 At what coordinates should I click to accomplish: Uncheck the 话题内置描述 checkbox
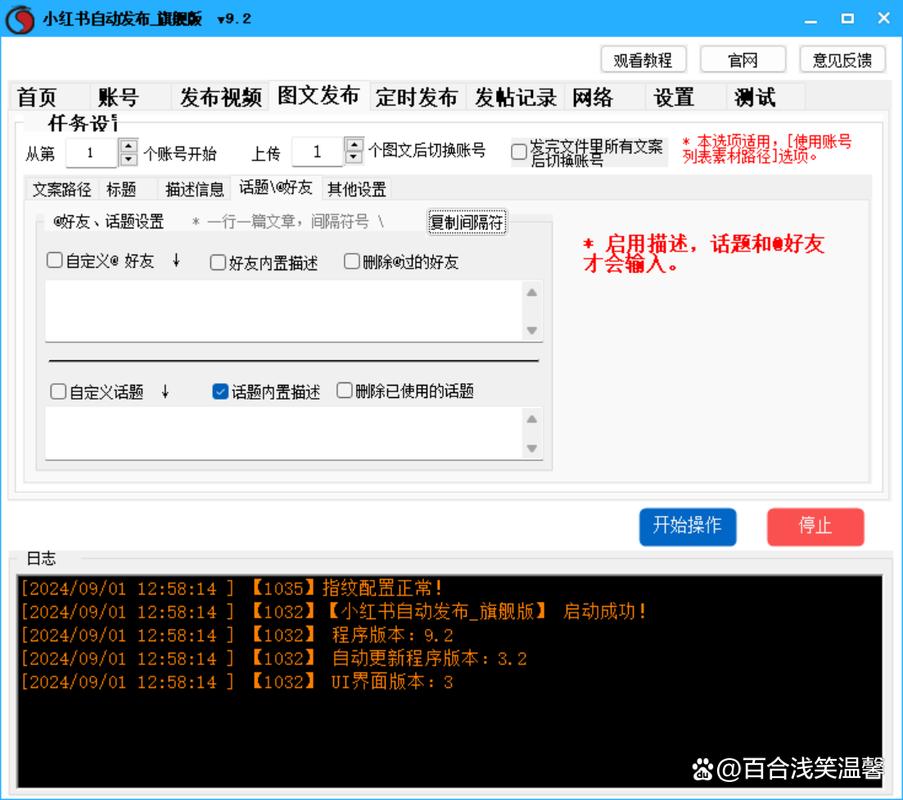[x=221, y=392]
